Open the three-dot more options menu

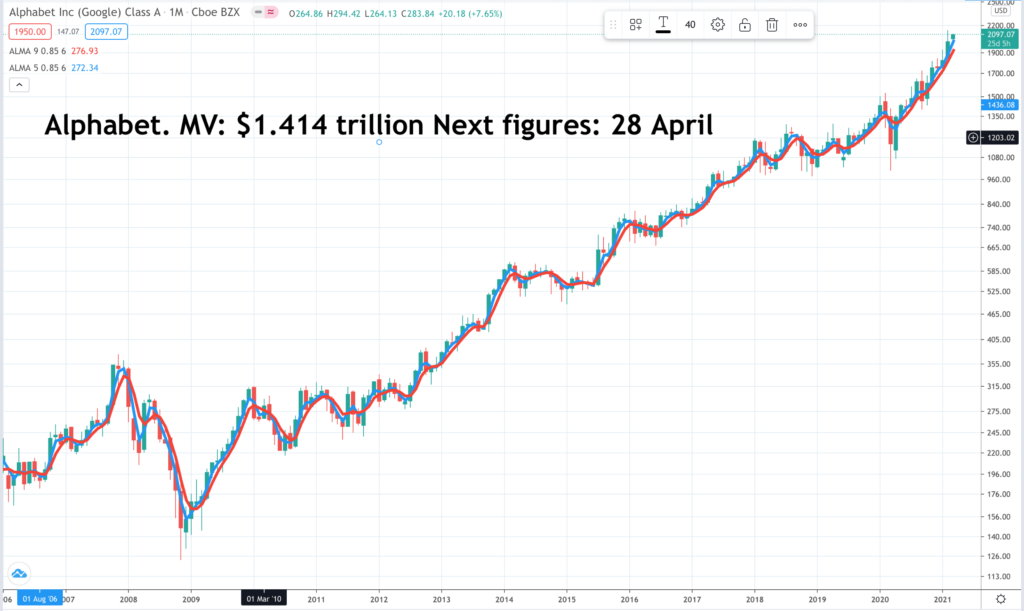[x=800, y=25]
